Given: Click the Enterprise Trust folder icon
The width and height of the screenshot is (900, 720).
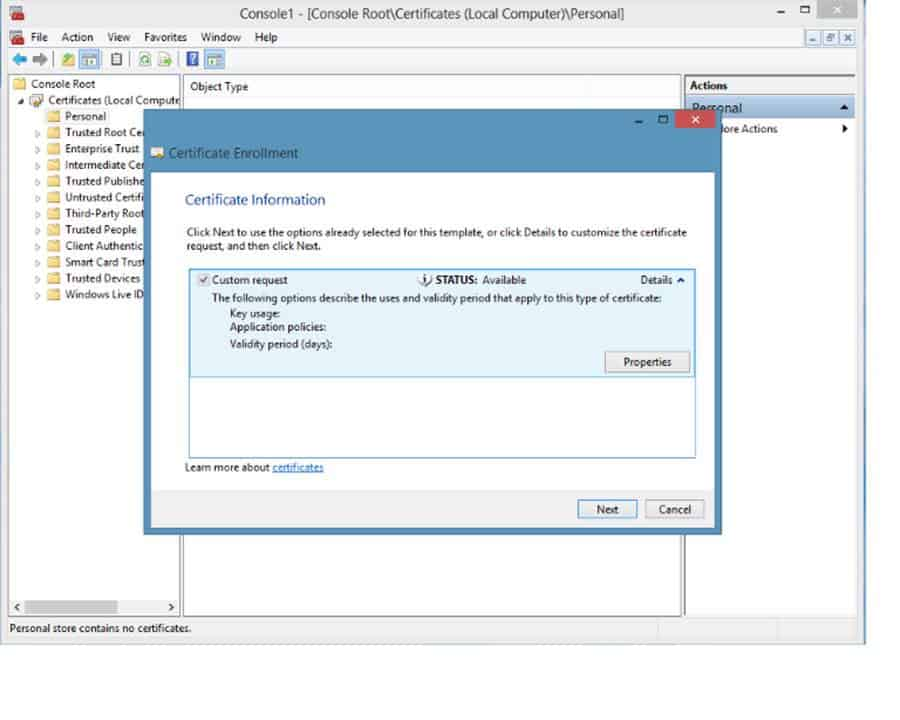Looking at the screenshot, I should [x=53, y=149].
